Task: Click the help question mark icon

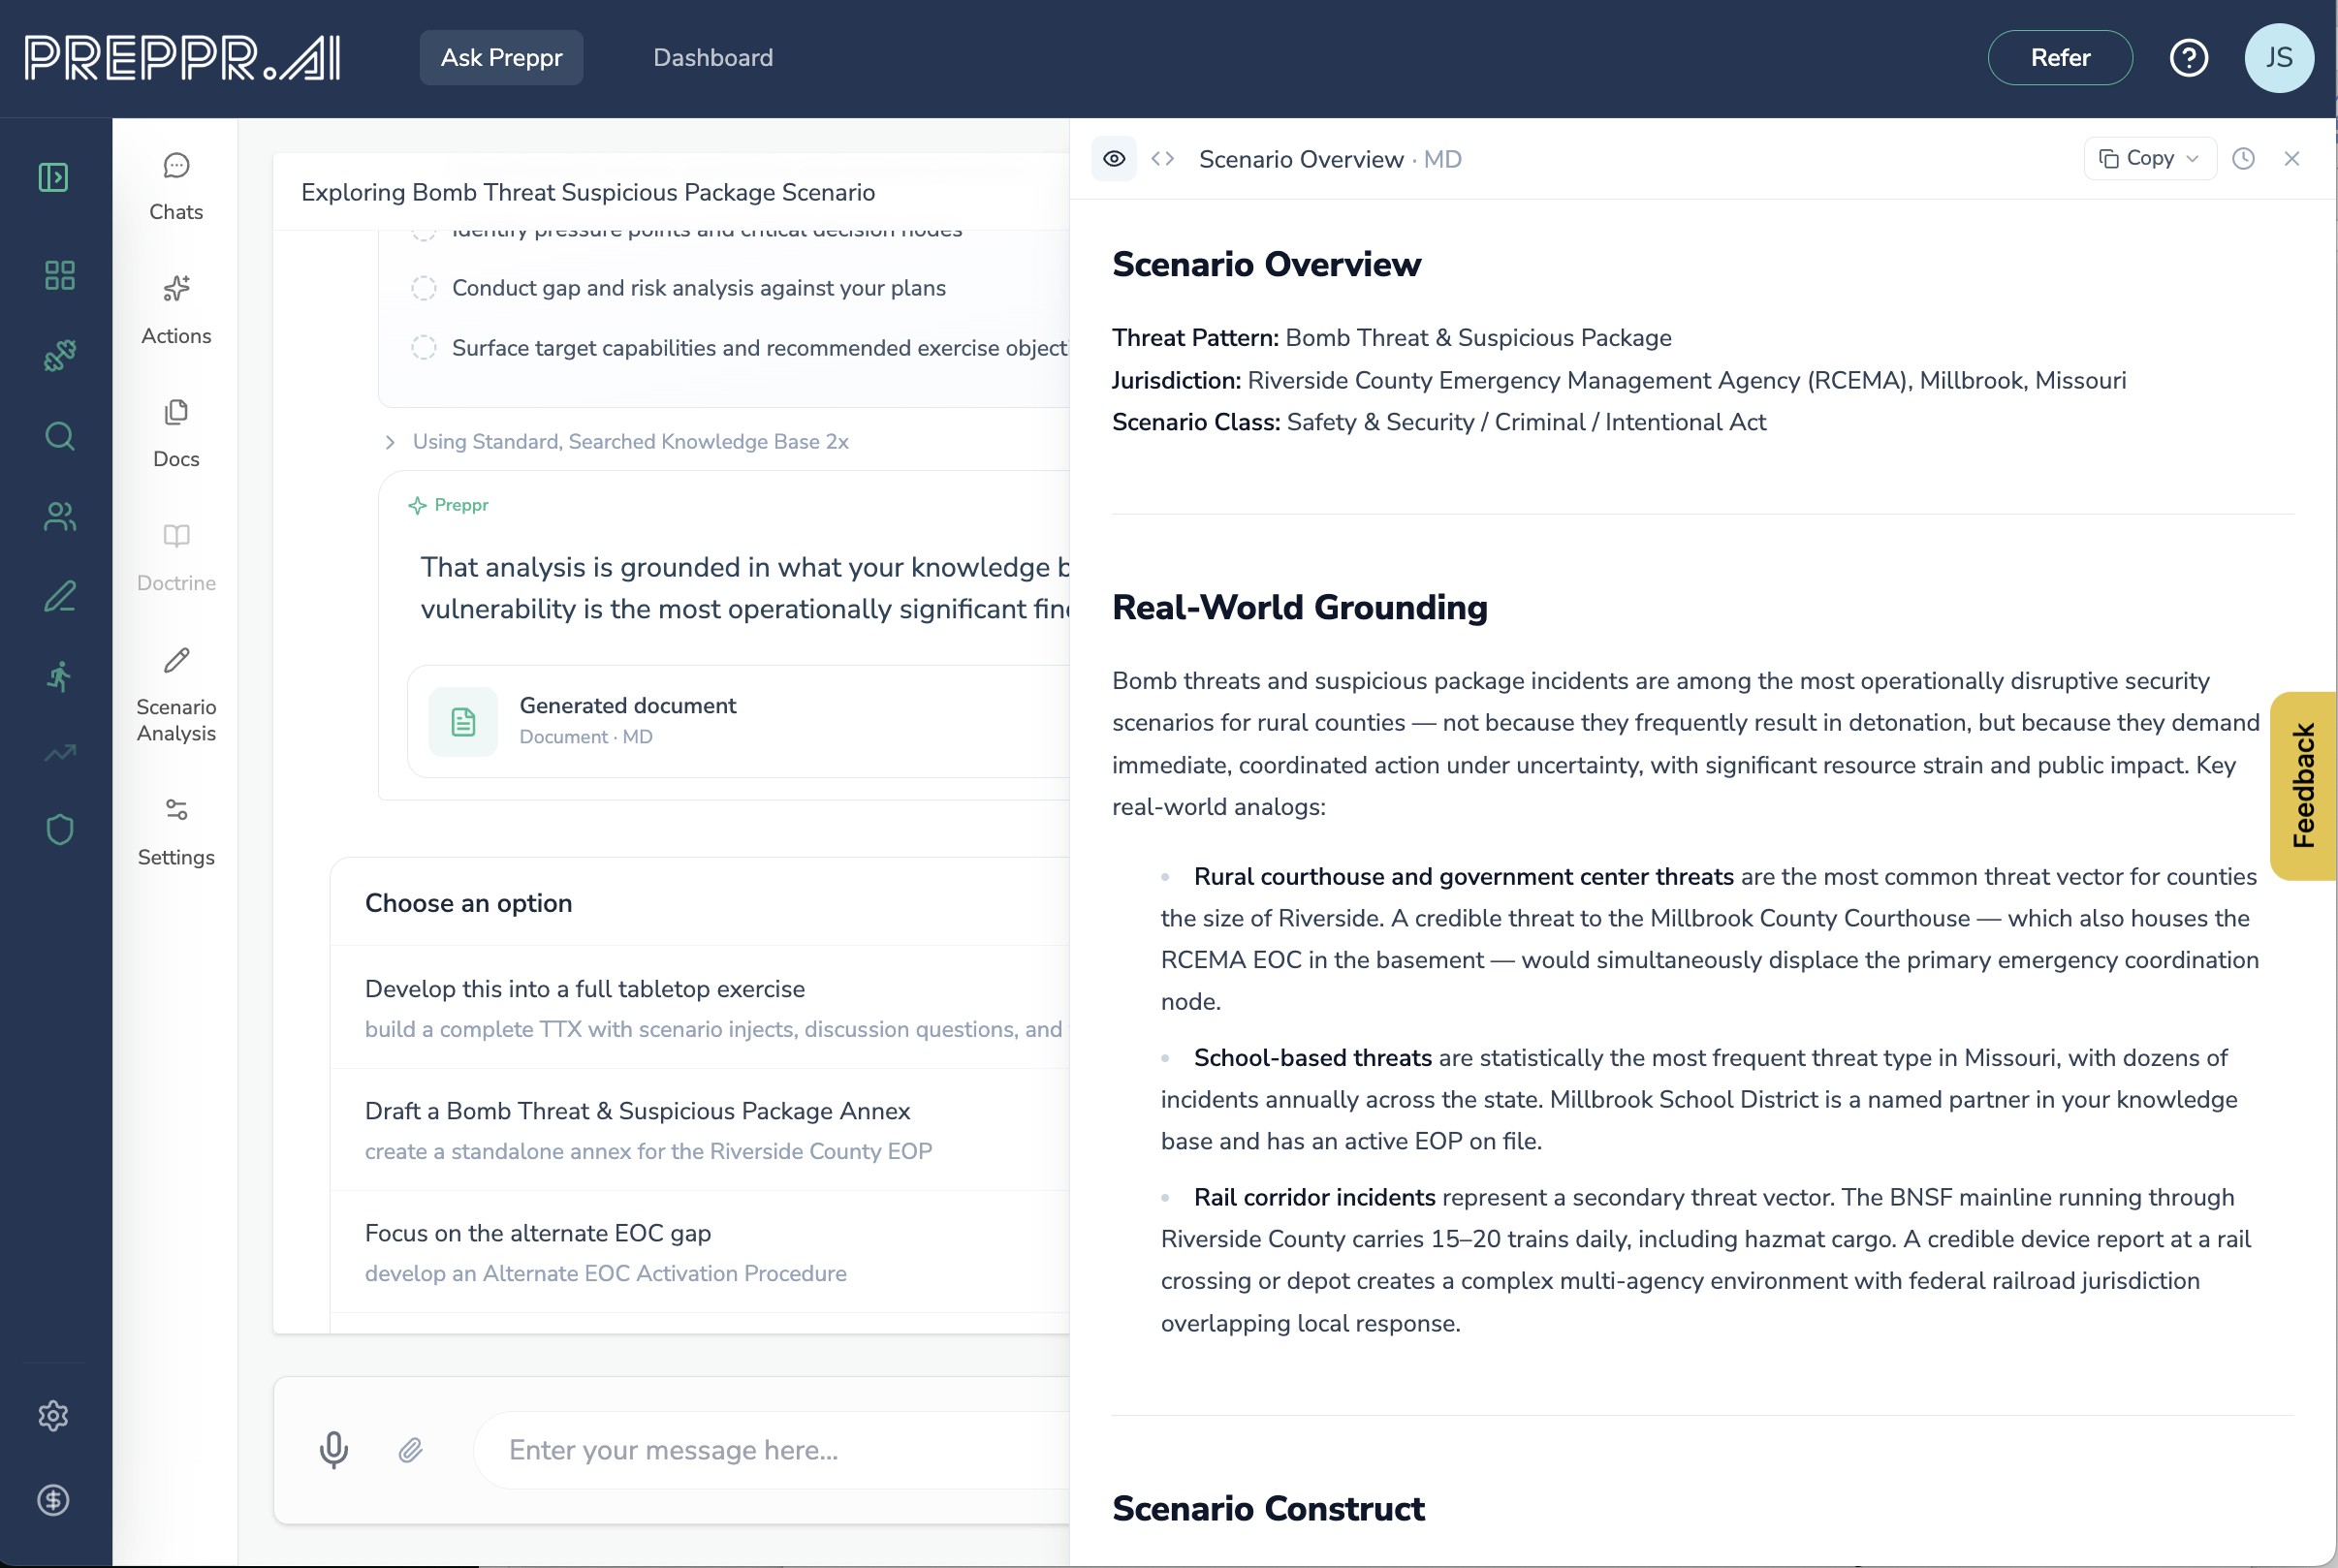Action: click(2188, 58)
